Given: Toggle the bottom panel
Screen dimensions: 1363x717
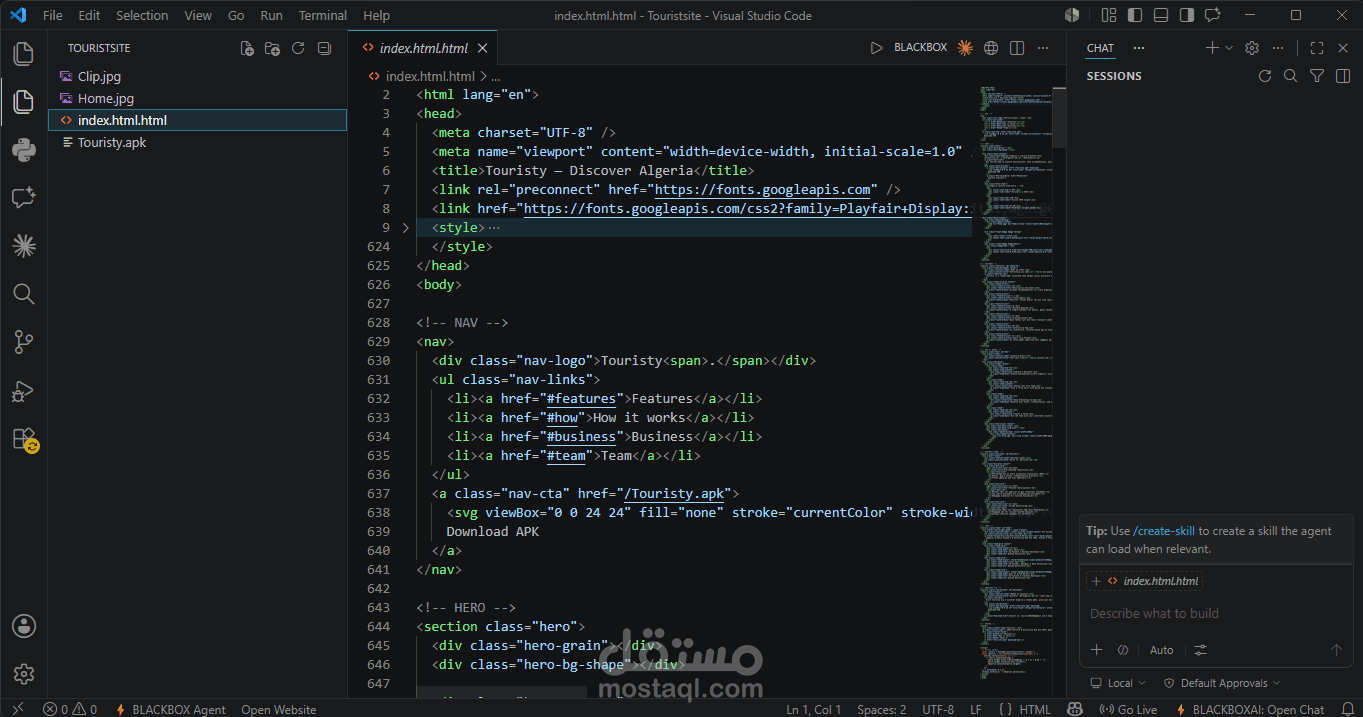Looking at the screenshot, I should pyautogui.click(x=1161, y=15).
